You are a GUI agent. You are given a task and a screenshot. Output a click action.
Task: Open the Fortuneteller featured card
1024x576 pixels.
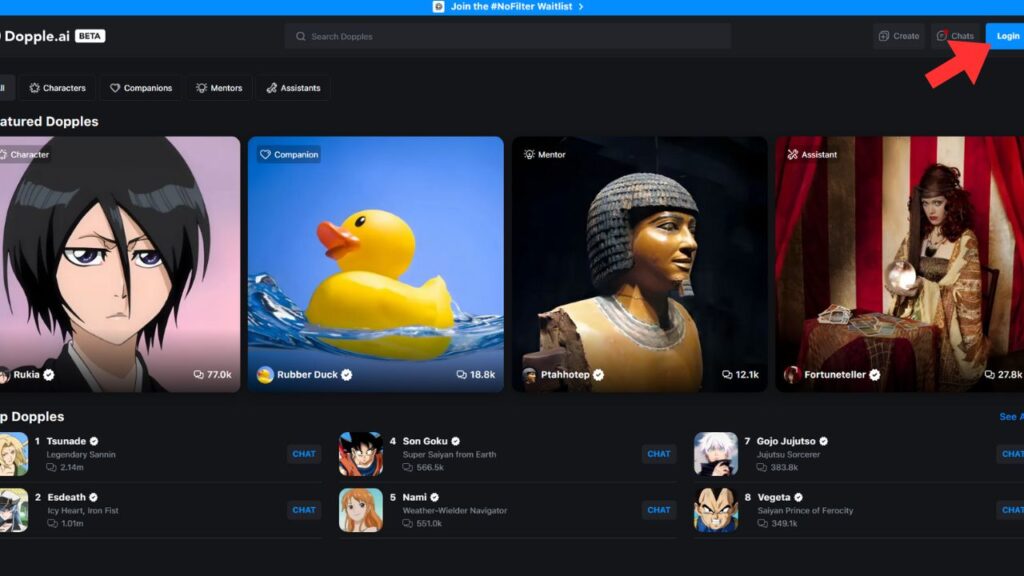[x=899, y=264]
